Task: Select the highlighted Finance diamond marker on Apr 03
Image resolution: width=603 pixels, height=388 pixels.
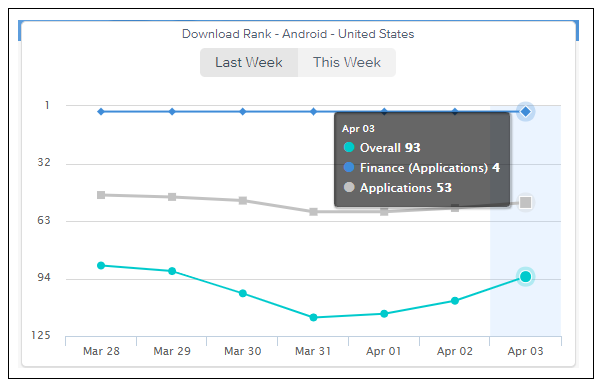Action: (x=525, y=112)
